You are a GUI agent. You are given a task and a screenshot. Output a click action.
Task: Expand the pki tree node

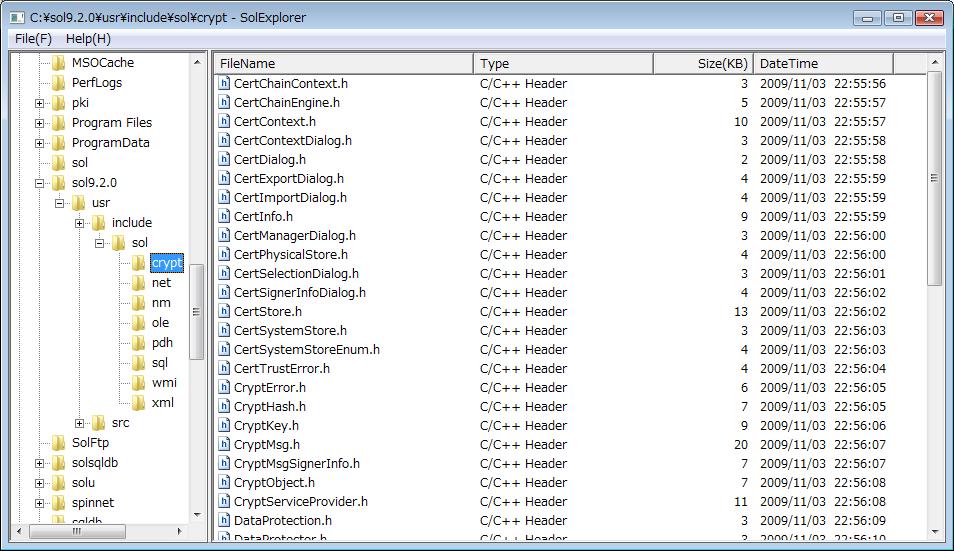click(40, 103)
